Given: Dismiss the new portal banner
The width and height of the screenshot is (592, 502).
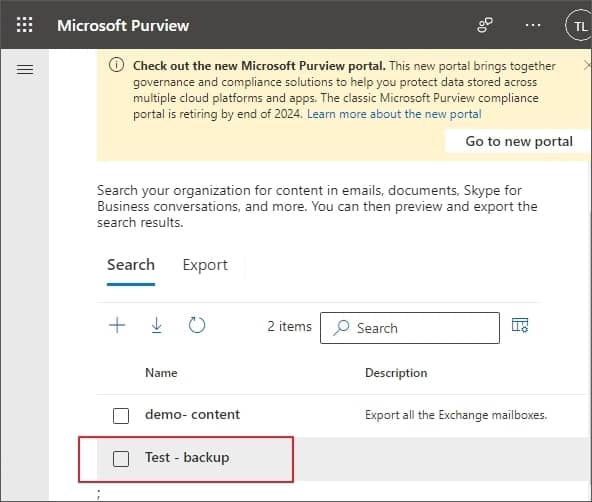Looking at the screenshot, I should [x=587, y=65].
